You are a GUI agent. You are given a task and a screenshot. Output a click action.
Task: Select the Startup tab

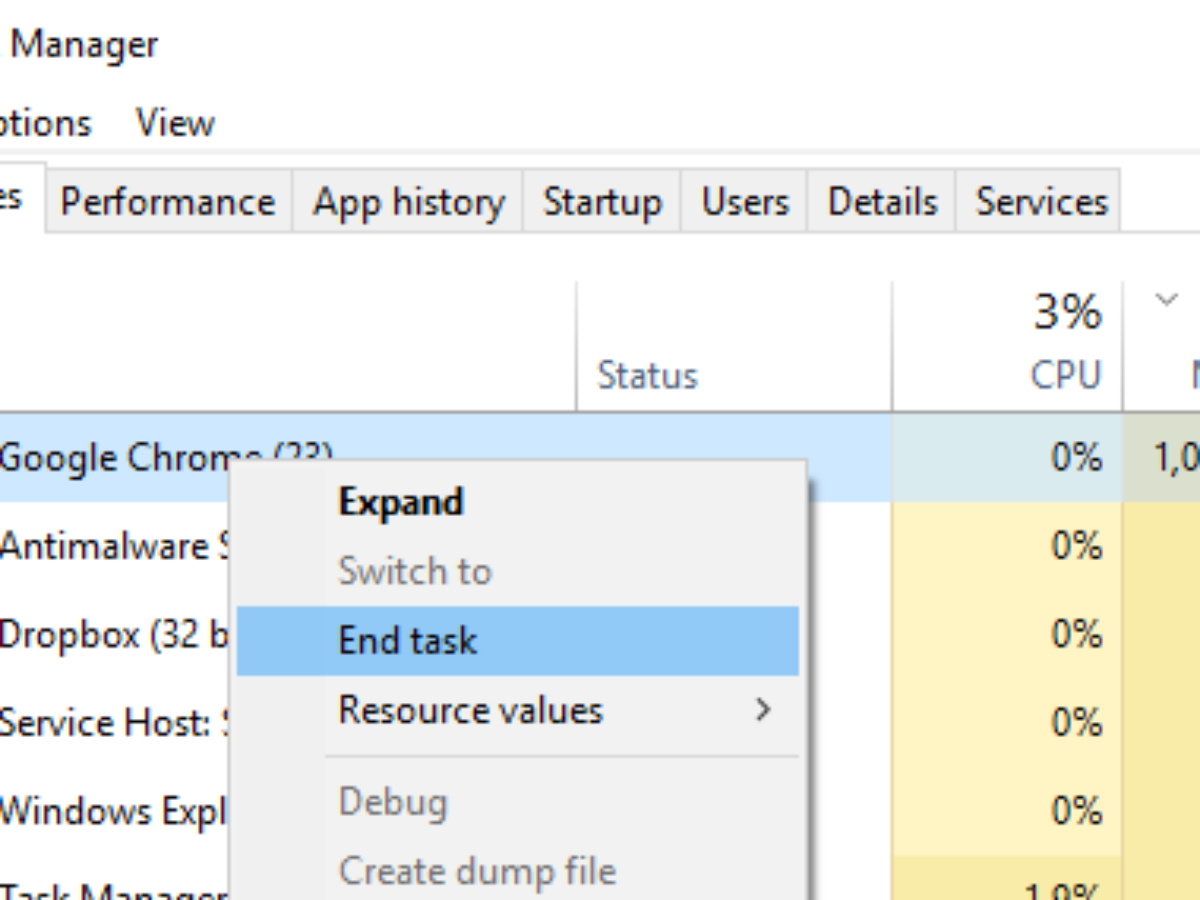(602, 201)
